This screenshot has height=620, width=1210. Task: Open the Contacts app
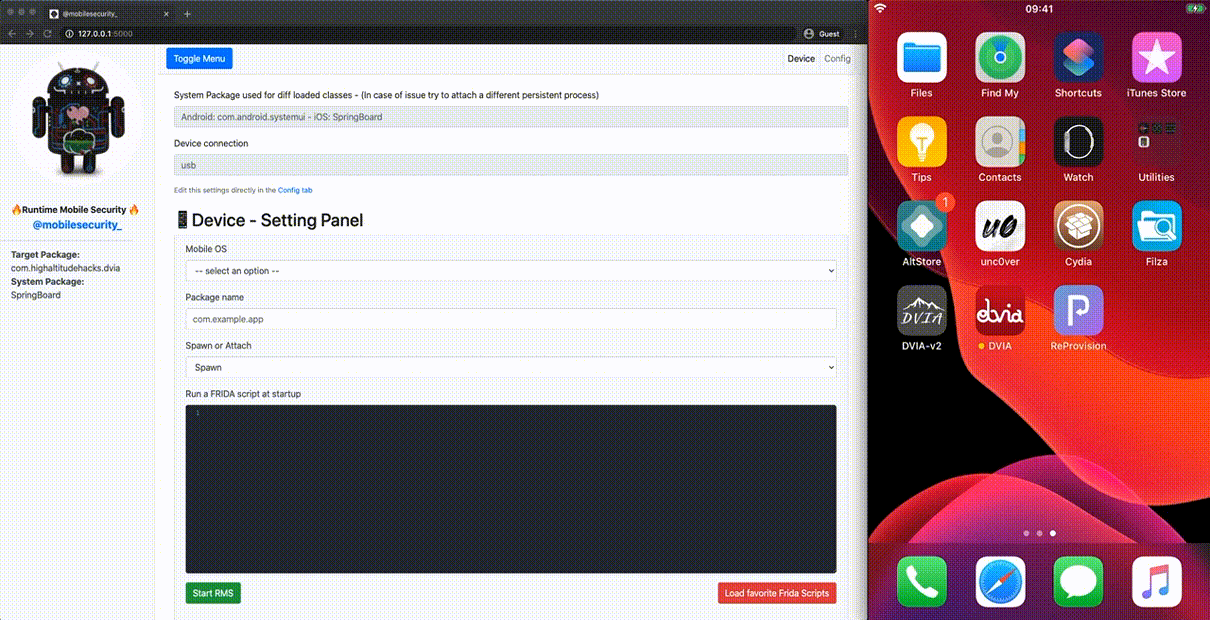click(999, 142)
